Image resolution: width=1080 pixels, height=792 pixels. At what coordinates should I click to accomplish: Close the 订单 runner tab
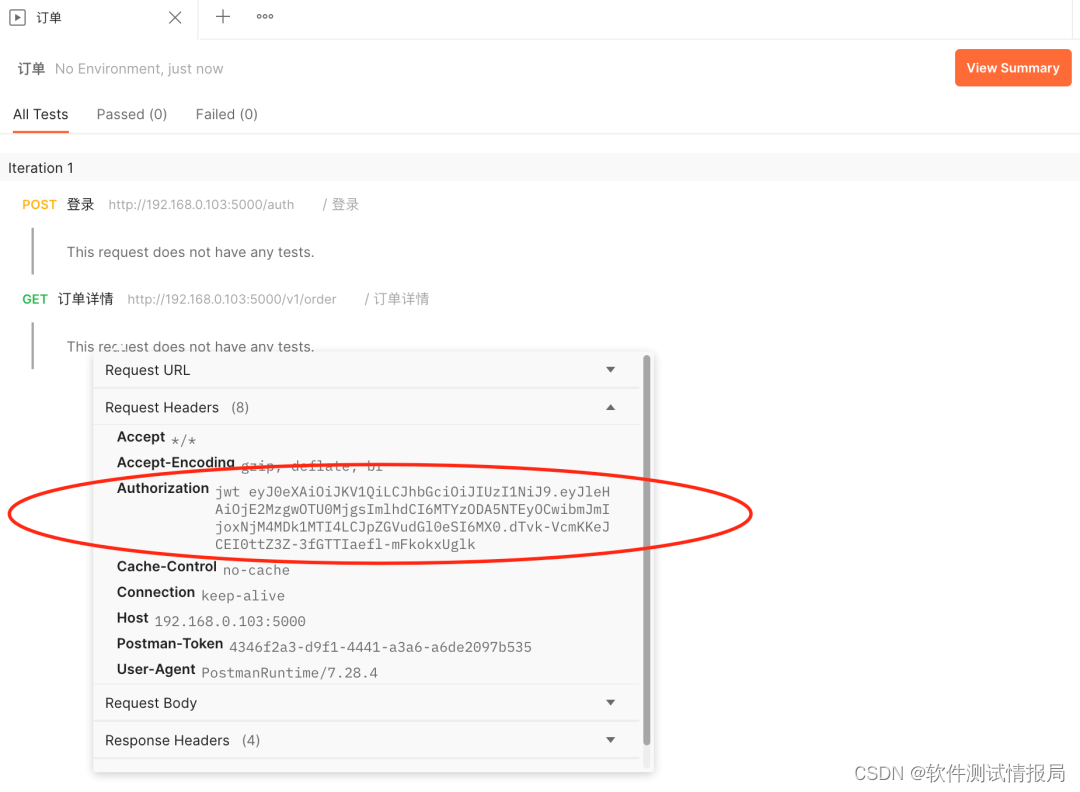point(175,17)
